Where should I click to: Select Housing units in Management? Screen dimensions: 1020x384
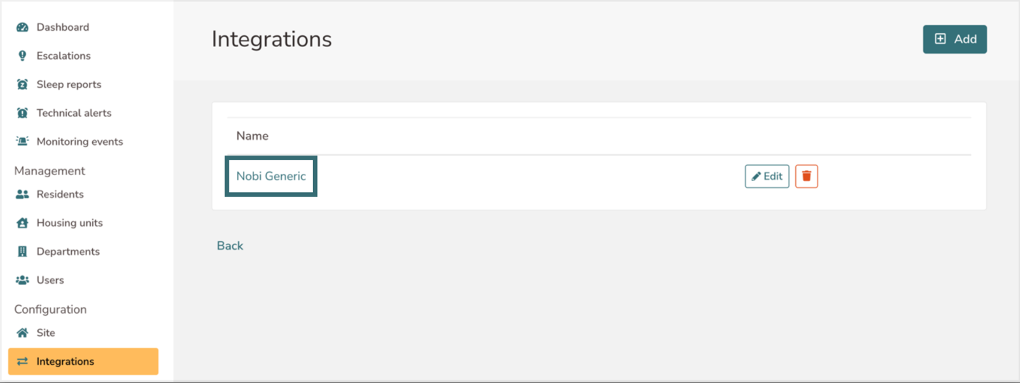[70, 223]
